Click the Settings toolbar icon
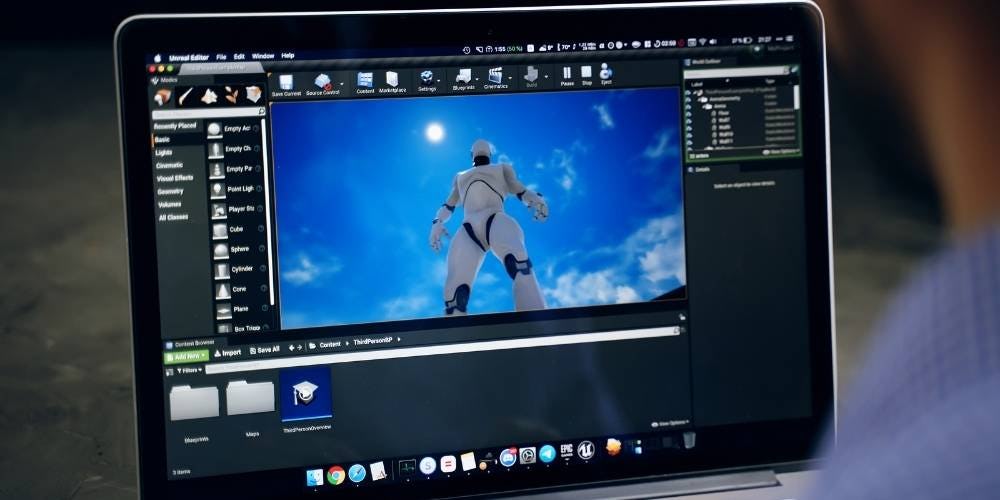Screen dimensions: 1000x500 click(427, 78)
